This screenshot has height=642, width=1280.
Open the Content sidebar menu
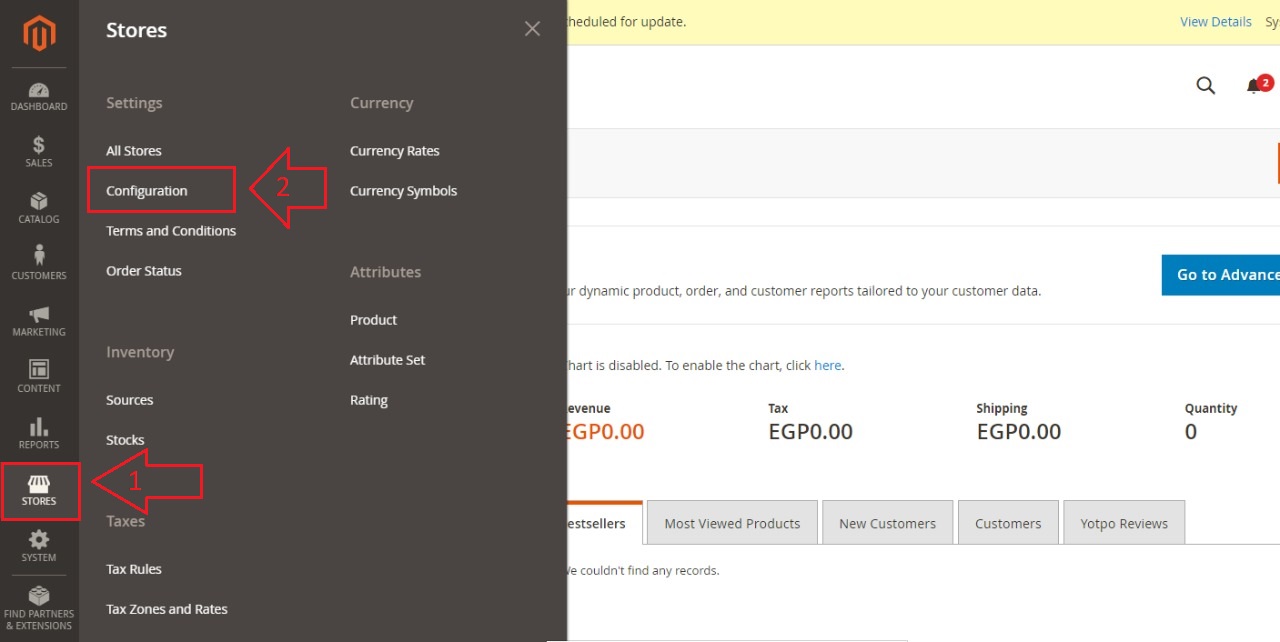(39, 377)
